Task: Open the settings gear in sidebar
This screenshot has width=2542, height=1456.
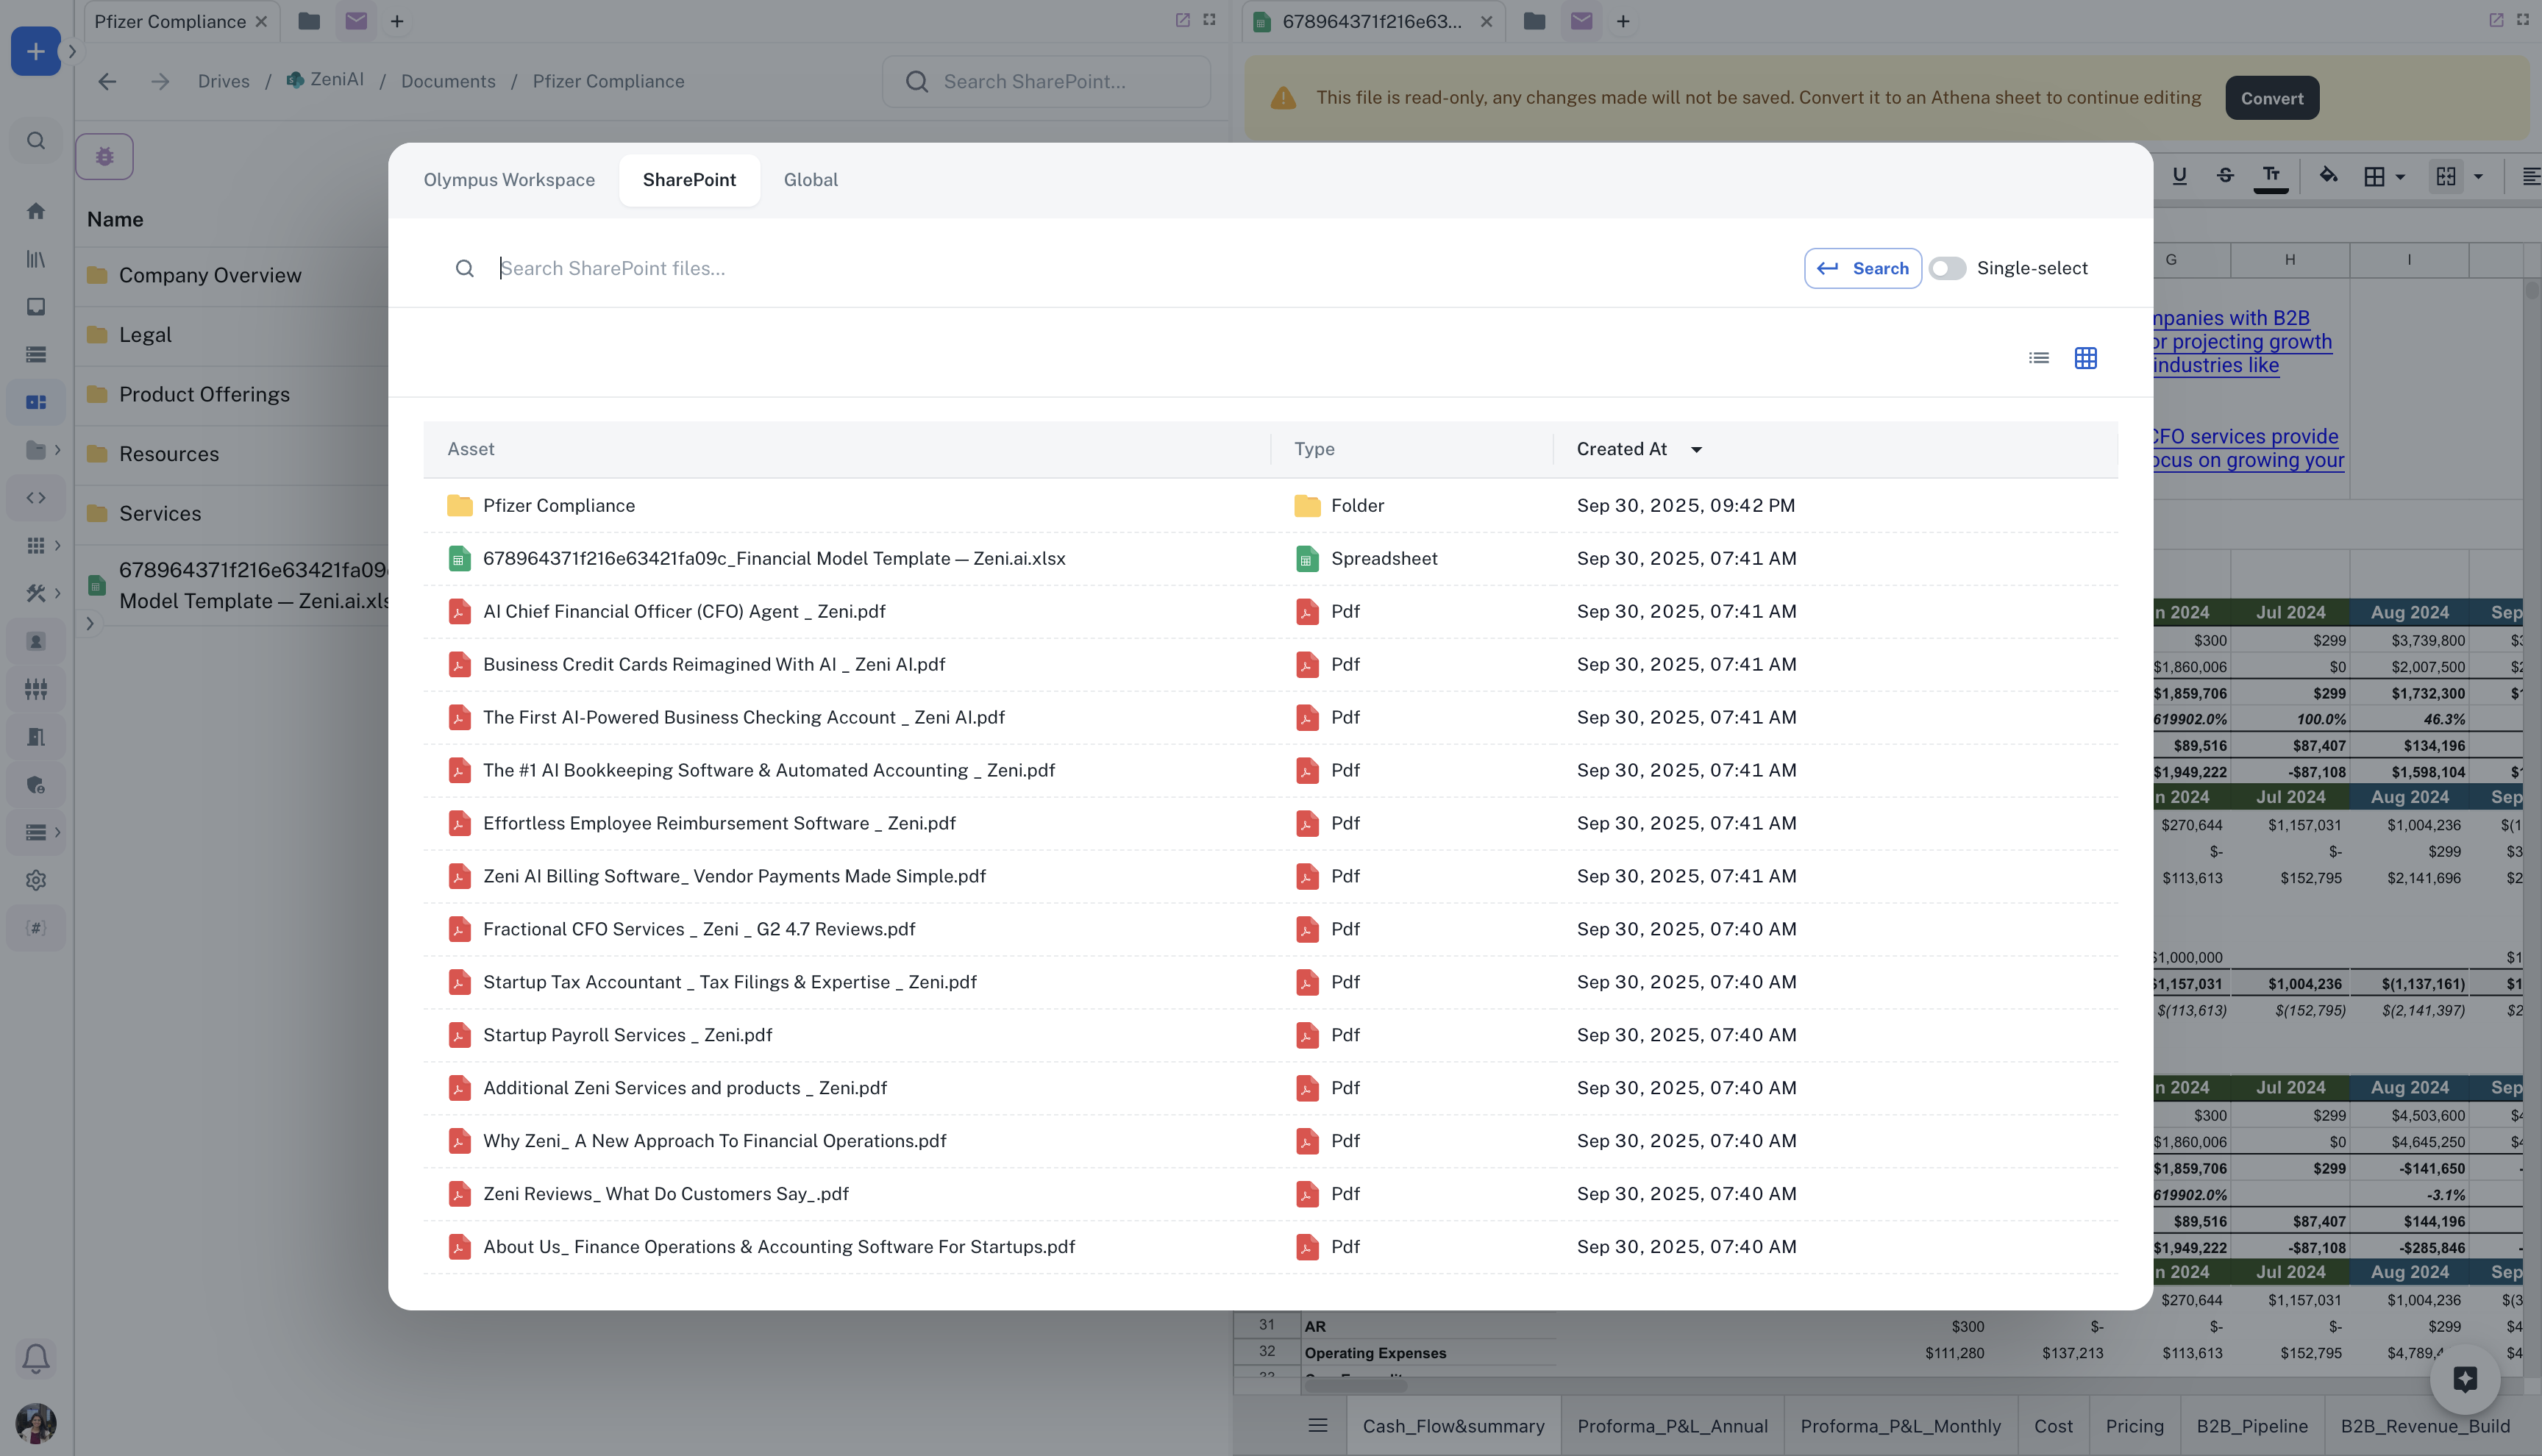Action: (36, 880)
